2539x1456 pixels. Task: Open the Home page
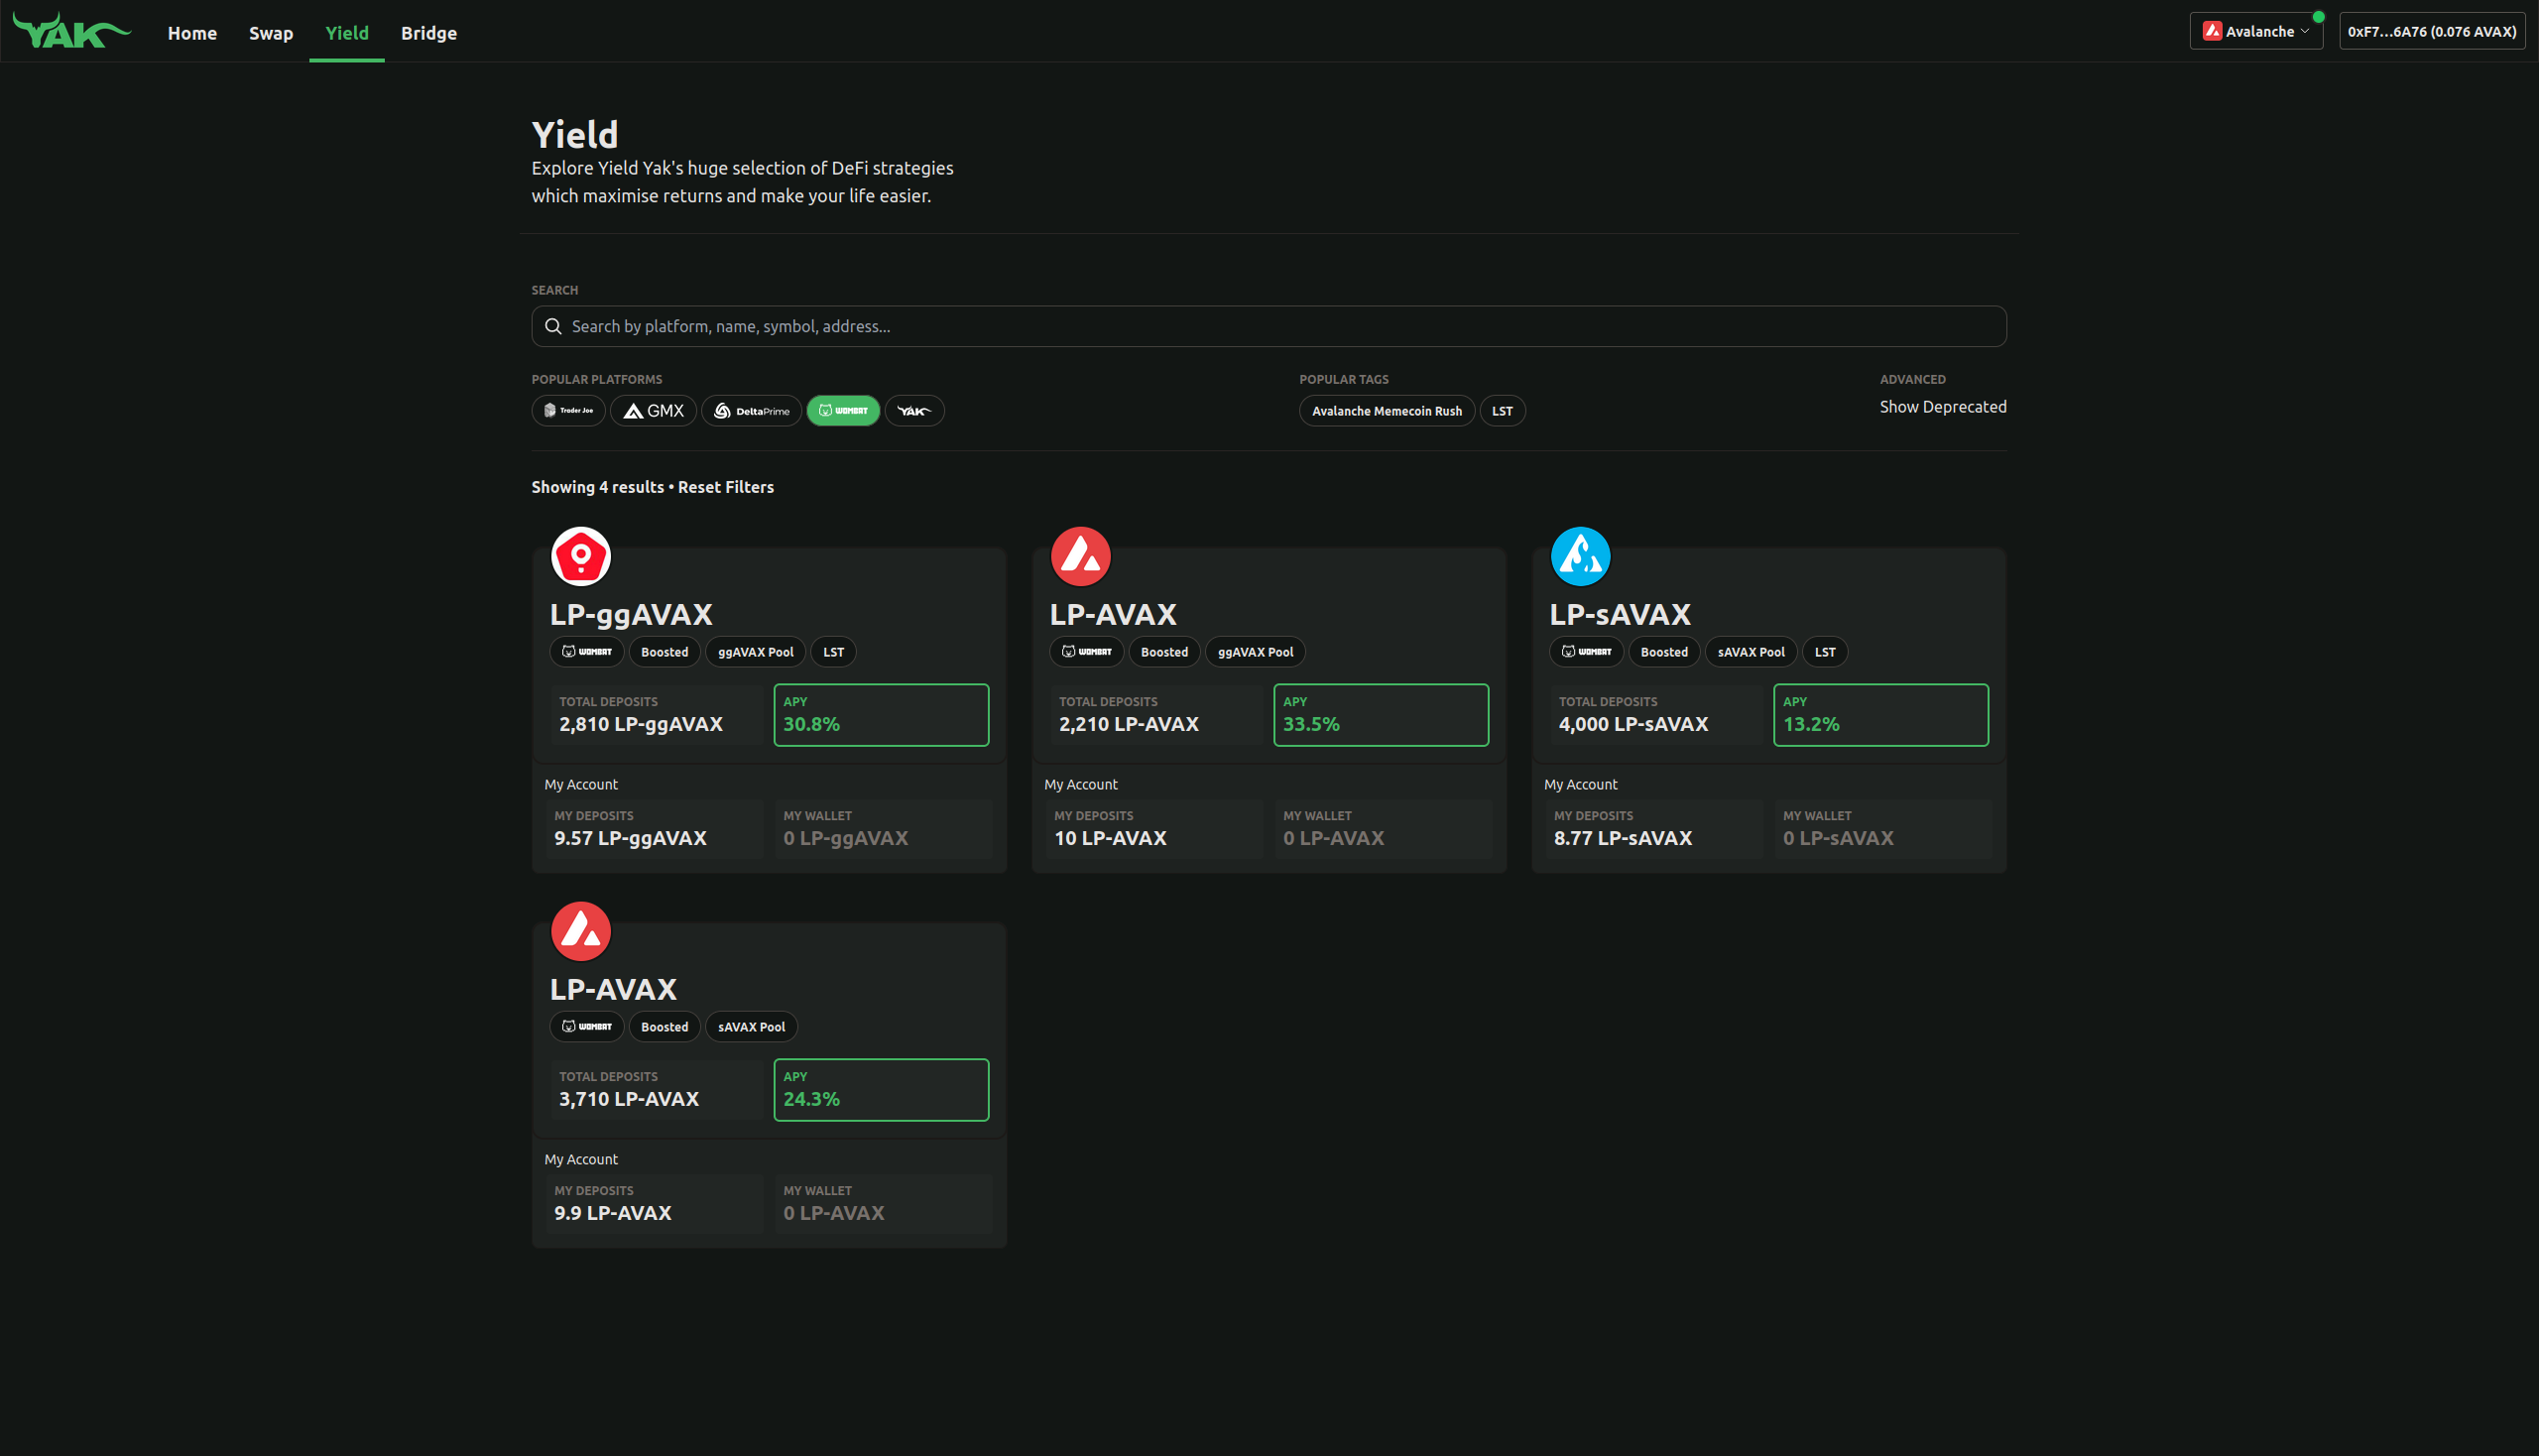click(192, 33)
